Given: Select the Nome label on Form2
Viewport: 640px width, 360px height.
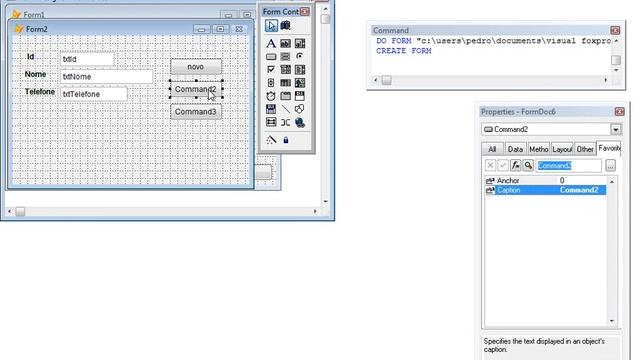Looking at the screenshot, I should 36,74.
